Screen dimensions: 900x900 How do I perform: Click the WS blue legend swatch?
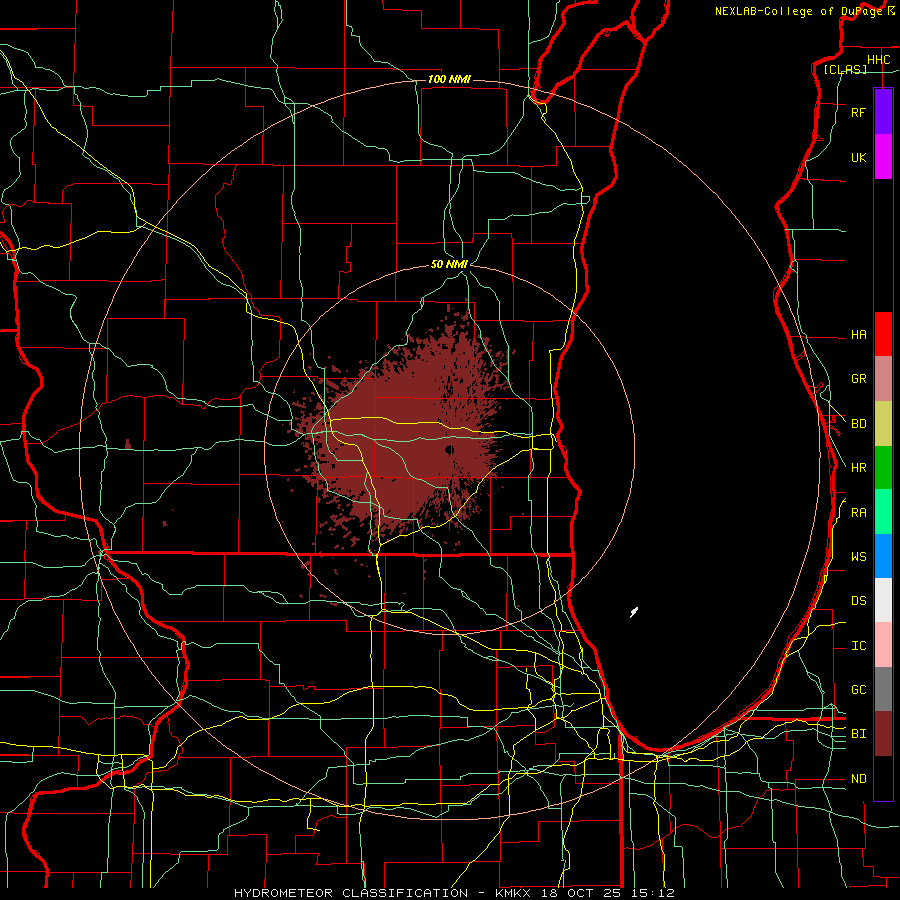(x=883, y=556)
